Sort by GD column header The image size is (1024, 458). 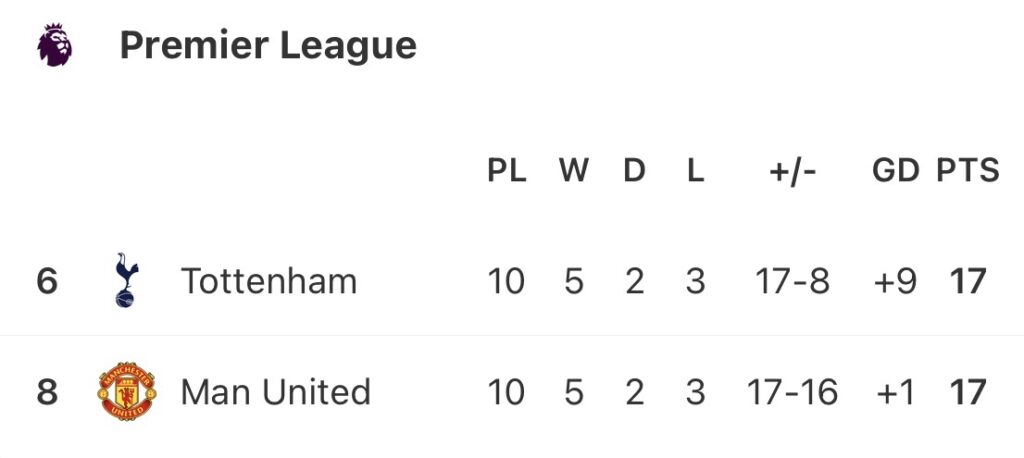tap(895, 171)
